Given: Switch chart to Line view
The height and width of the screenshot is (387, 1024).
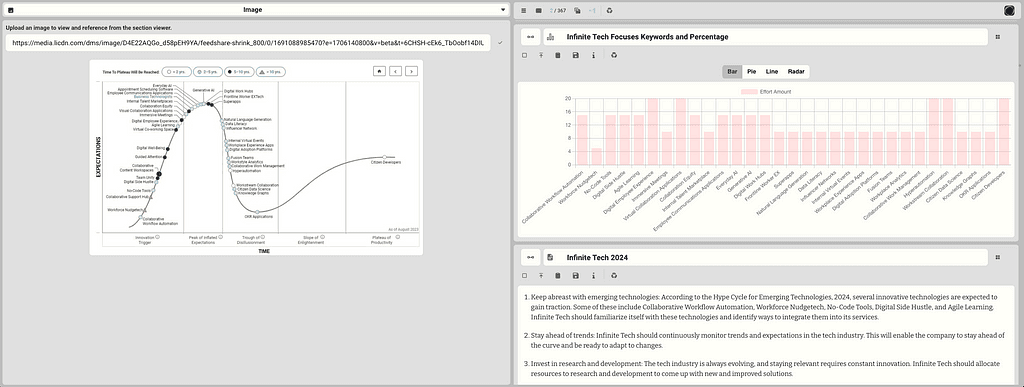Looking at the screenshot, I should (772, 71).
